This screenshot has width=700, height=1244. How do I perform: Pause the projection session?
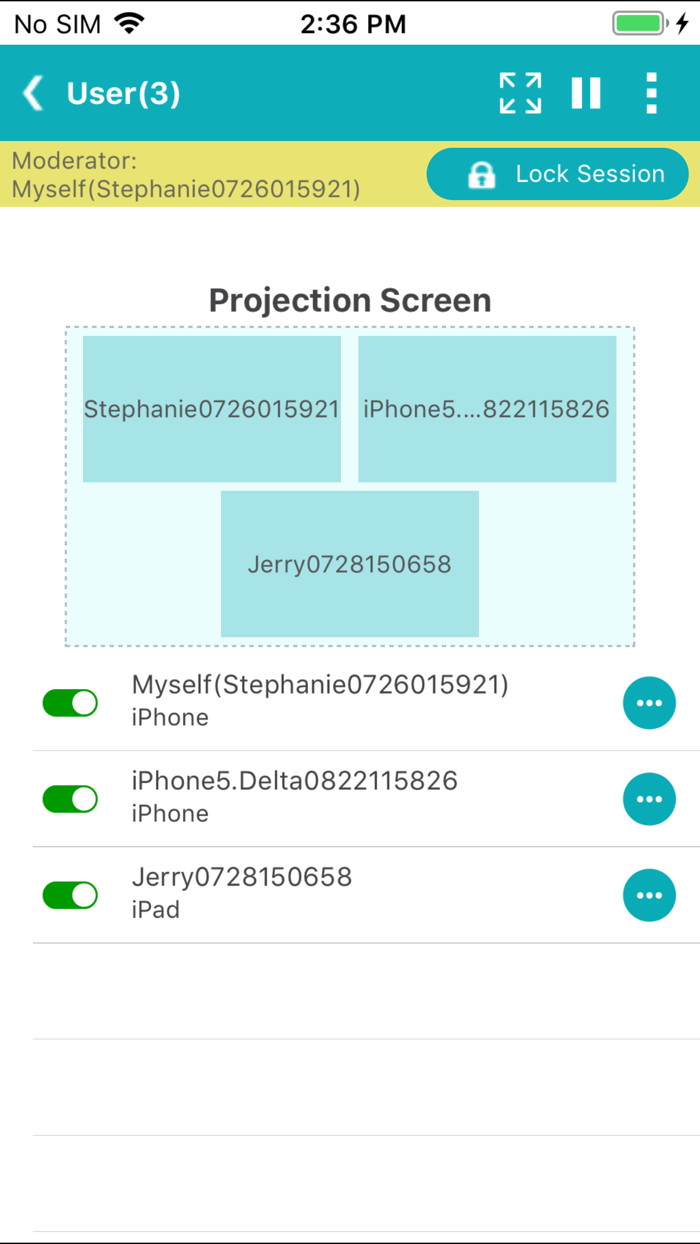(x=585, y=93)
